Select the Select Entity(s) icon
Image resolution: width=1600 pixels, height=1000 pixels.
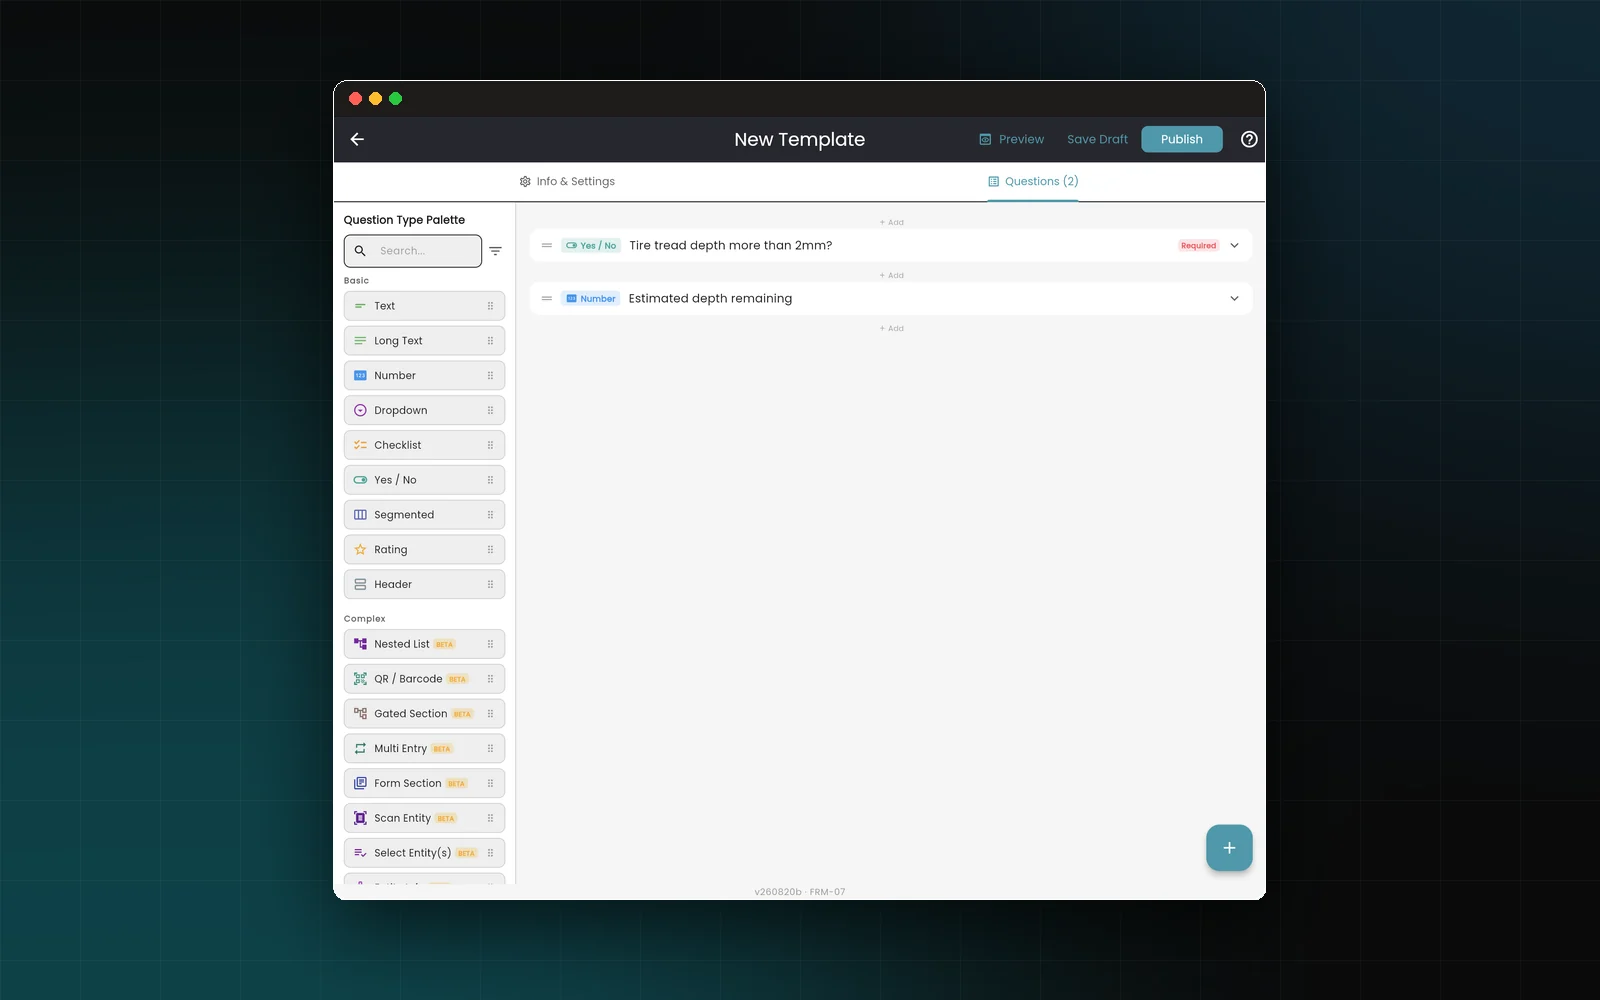[360, 853]
